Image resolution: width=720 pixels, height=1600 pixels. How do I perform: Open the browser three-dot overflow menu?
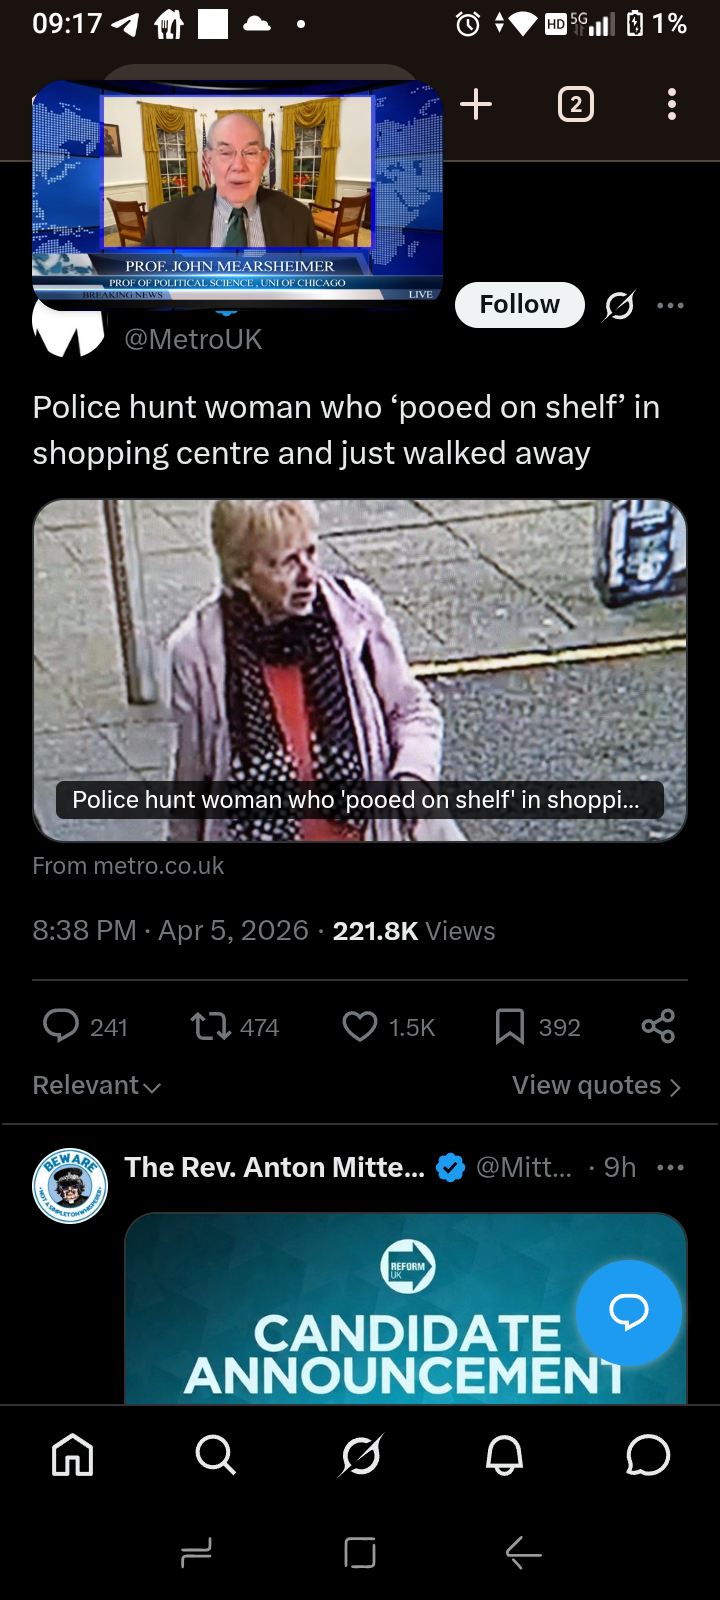tap(672, 104)
